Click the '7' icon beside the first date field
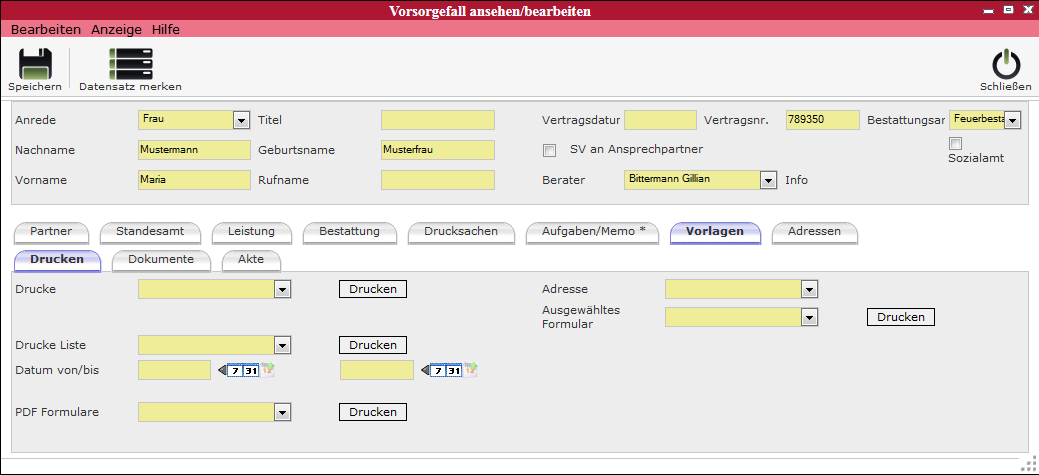The height and width of the screenshot is (475, 1039). tap(235, 370)
